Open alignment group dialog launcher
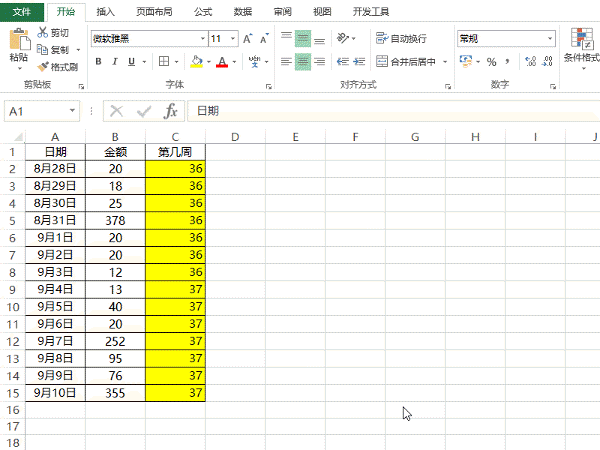 (x=447, y=86)
